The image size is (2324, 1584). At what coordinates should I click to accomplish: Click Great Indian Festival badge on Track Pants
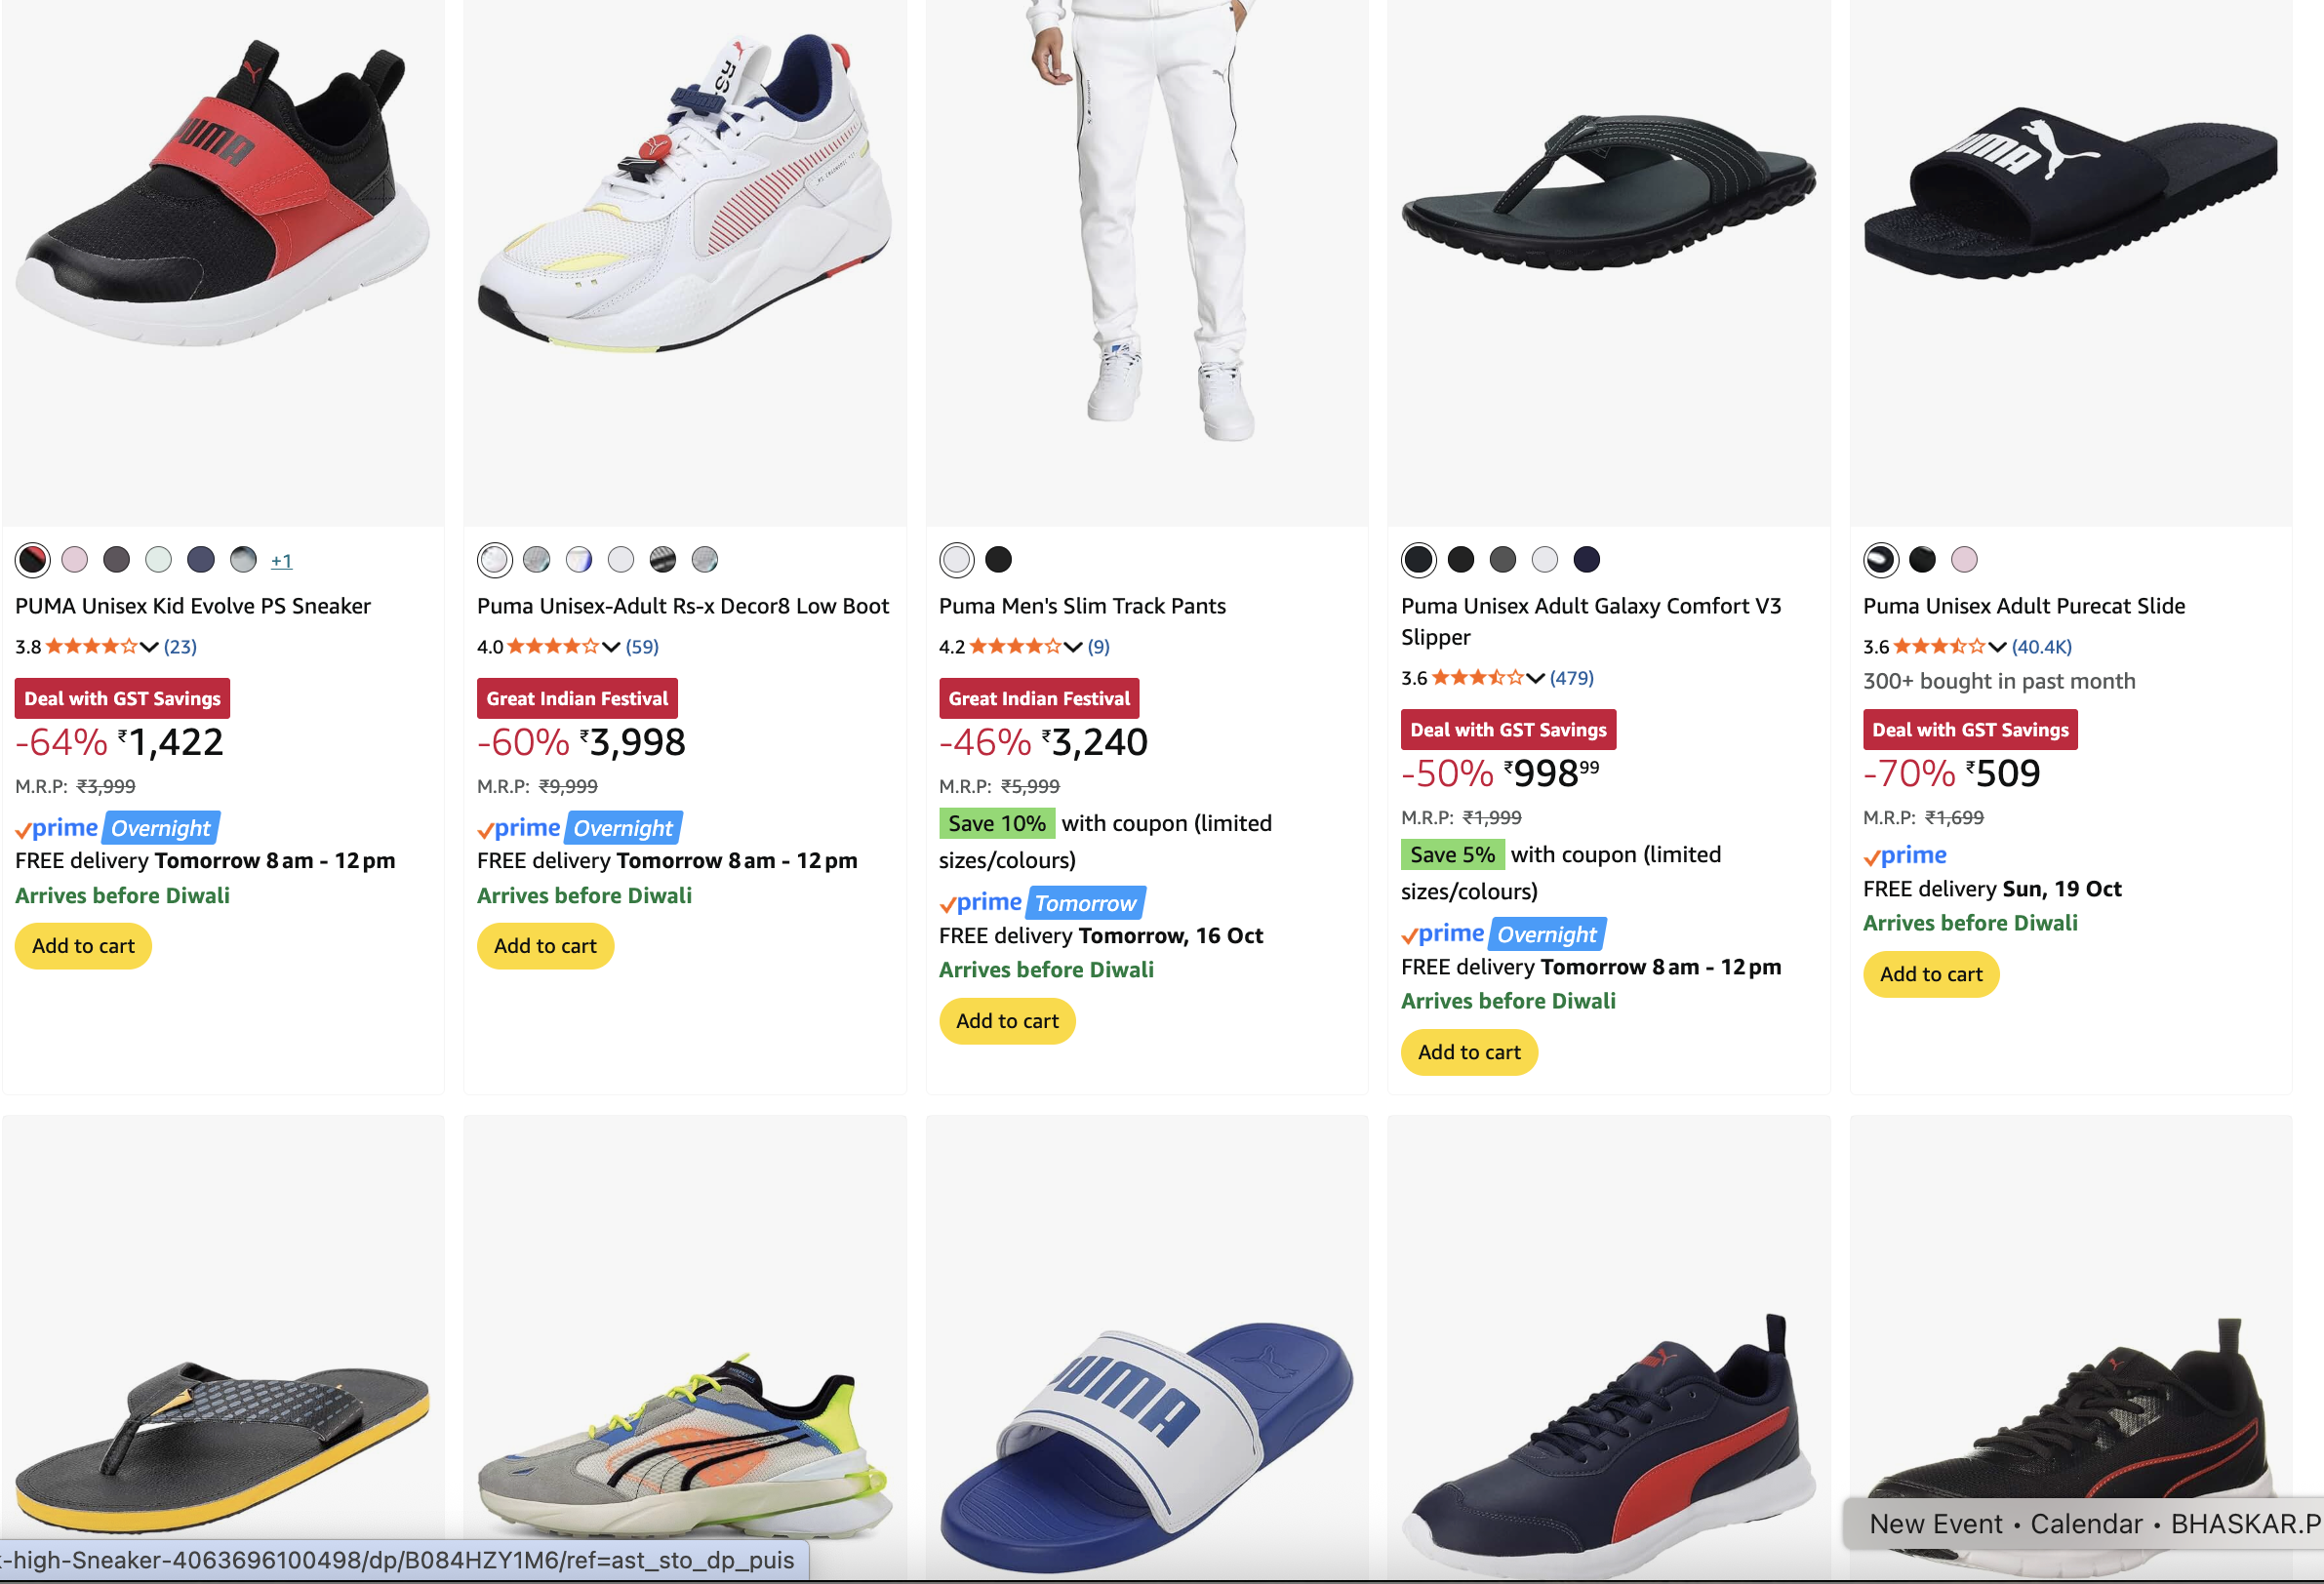tap(1038, 698)
